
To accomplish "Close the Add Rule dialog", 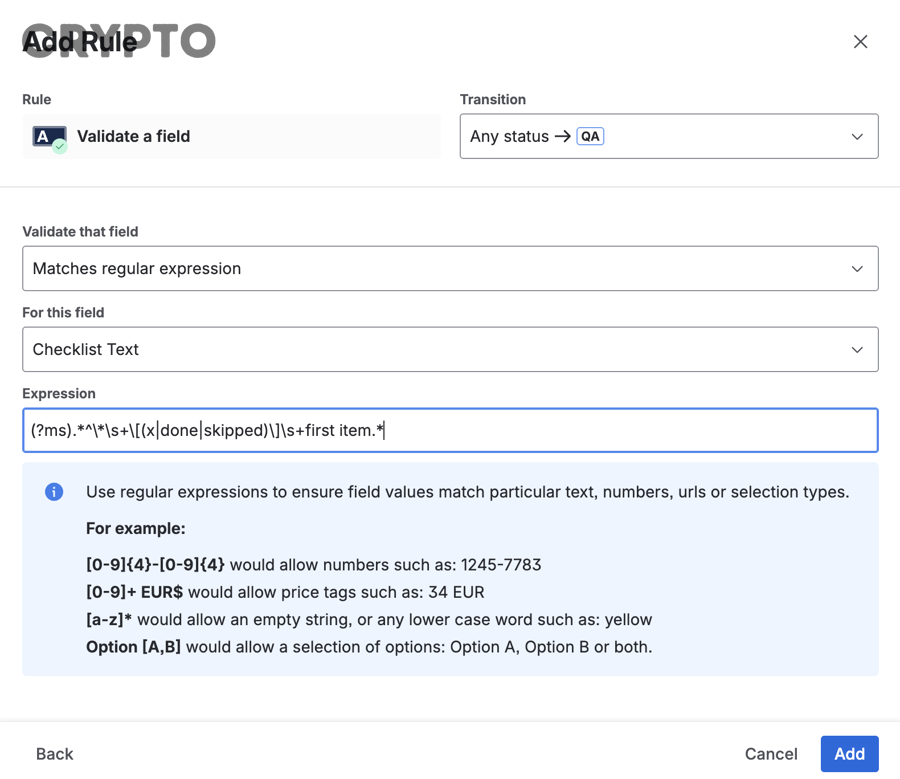I will click(x=860, y=41).
